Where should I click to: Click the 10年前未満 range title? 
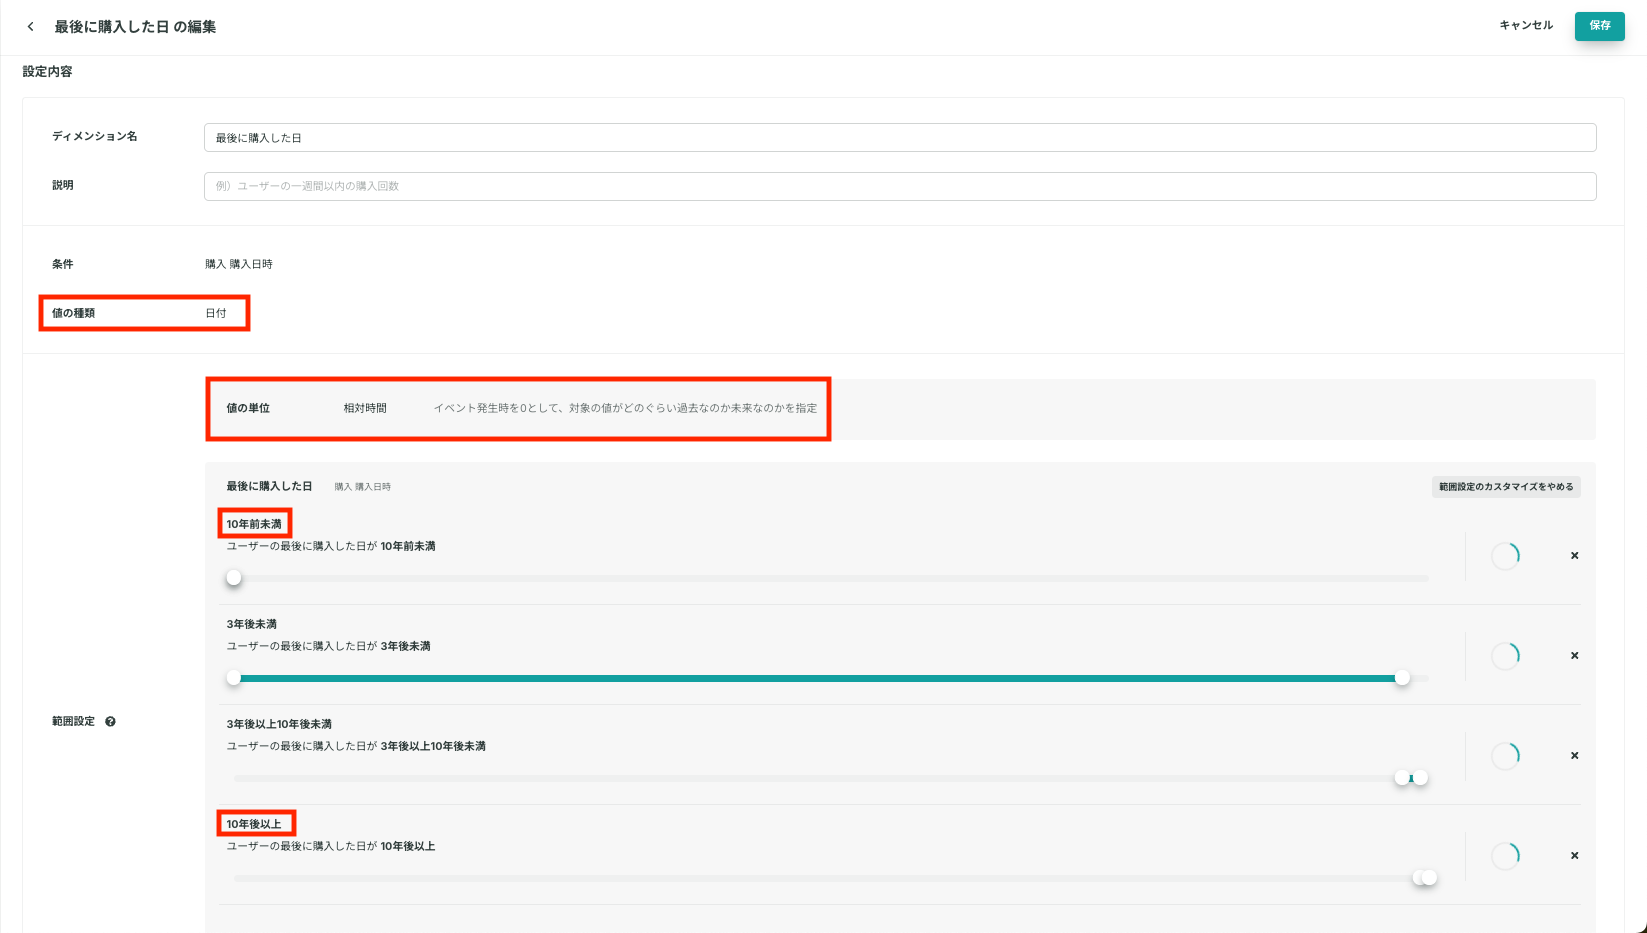(254, 524)
